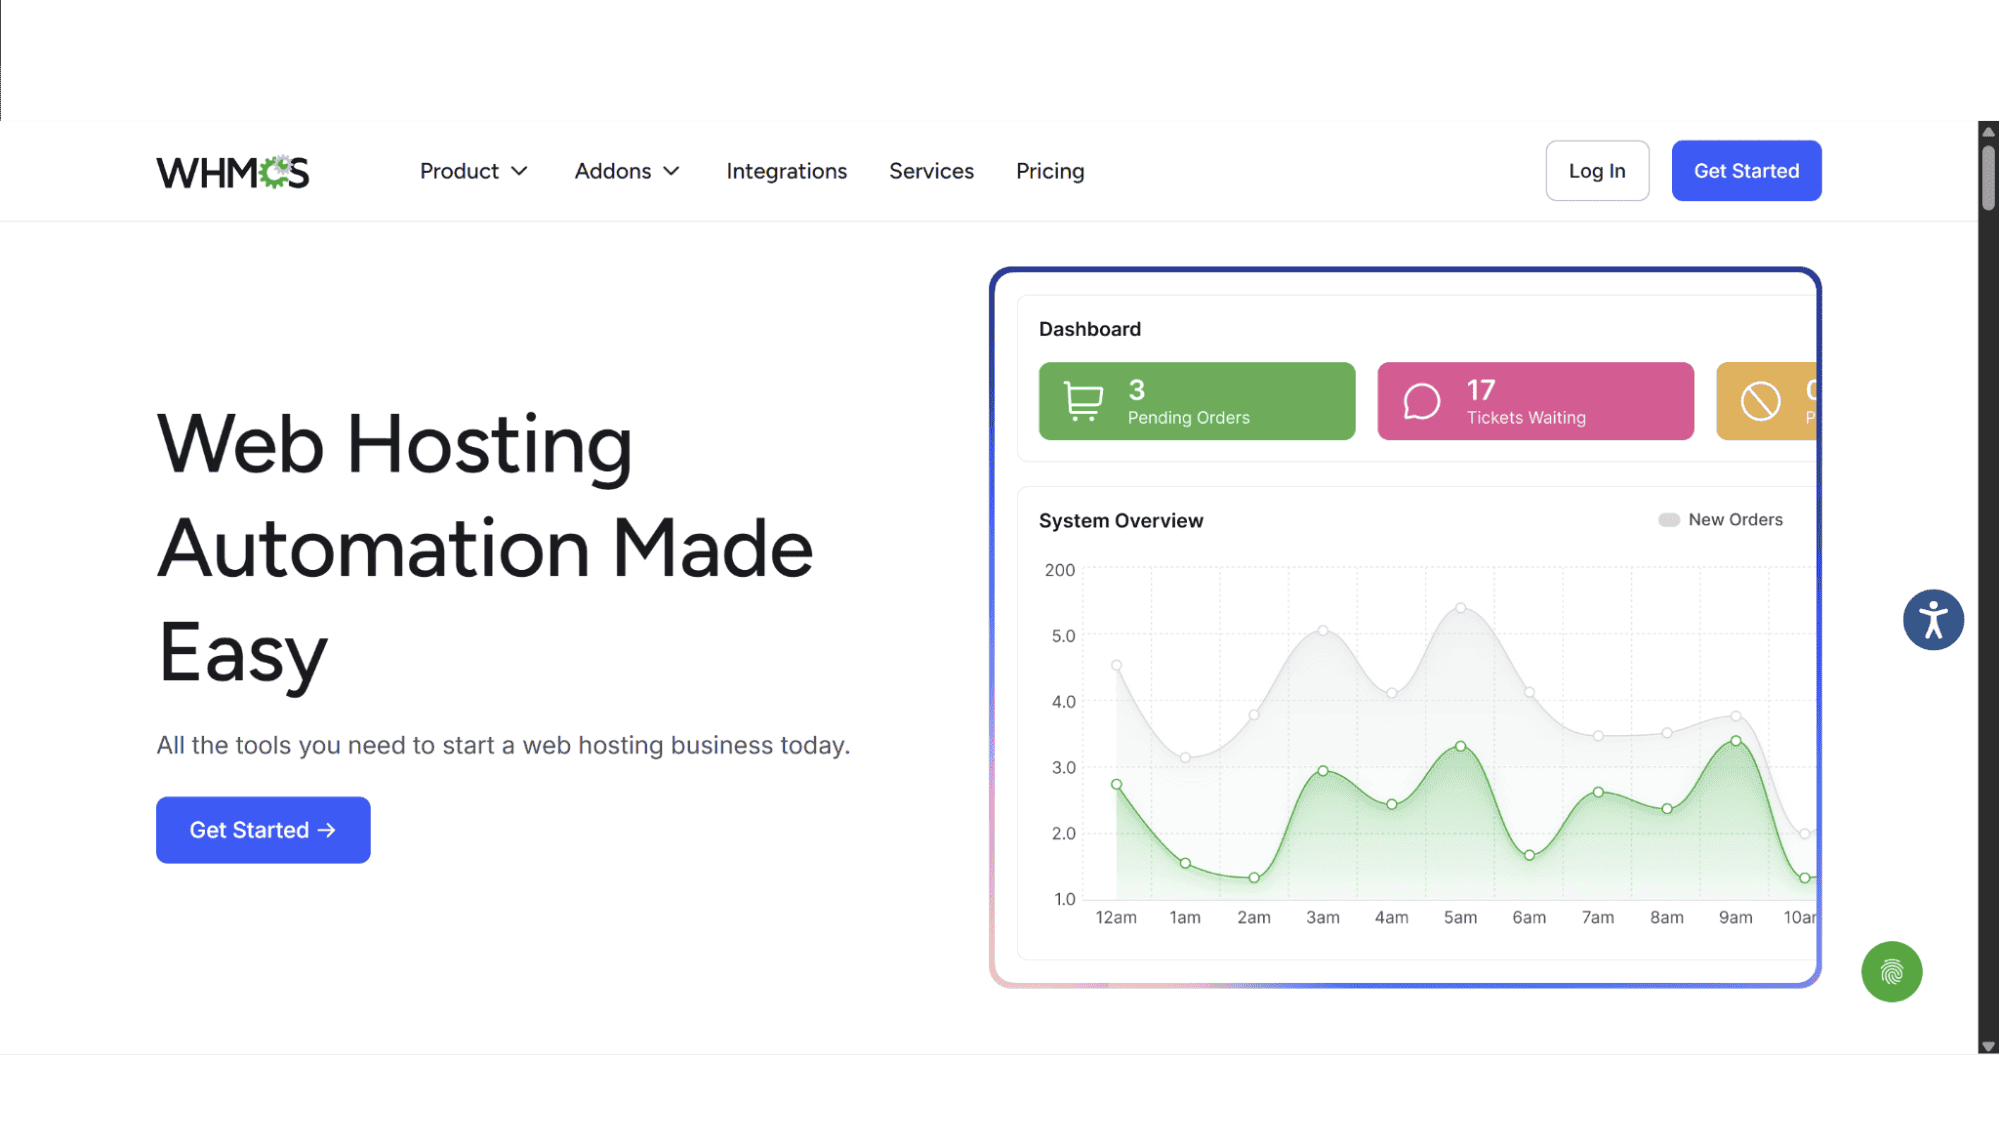
Task: Toggle the New Orders legend indicator
Action: click(x=1668, y=520)
